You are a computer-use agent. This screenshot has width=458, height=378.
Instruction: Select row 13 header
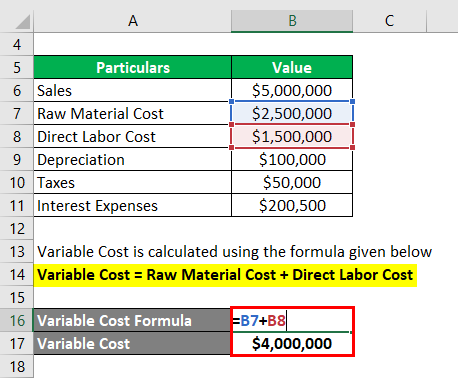[x=17, y=251]
